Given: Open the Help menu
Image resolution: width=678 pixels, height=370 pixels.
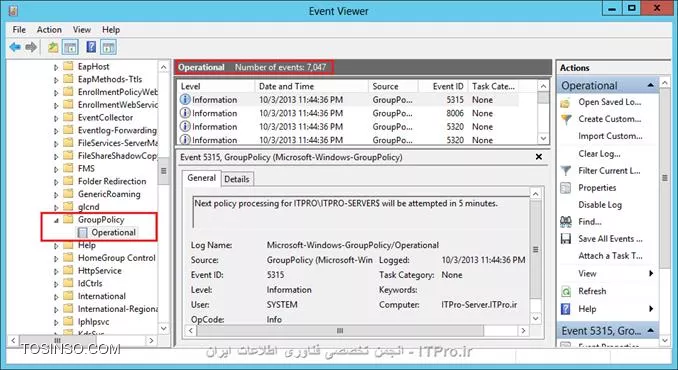Looking at the screenshot, I should [111, 29].
